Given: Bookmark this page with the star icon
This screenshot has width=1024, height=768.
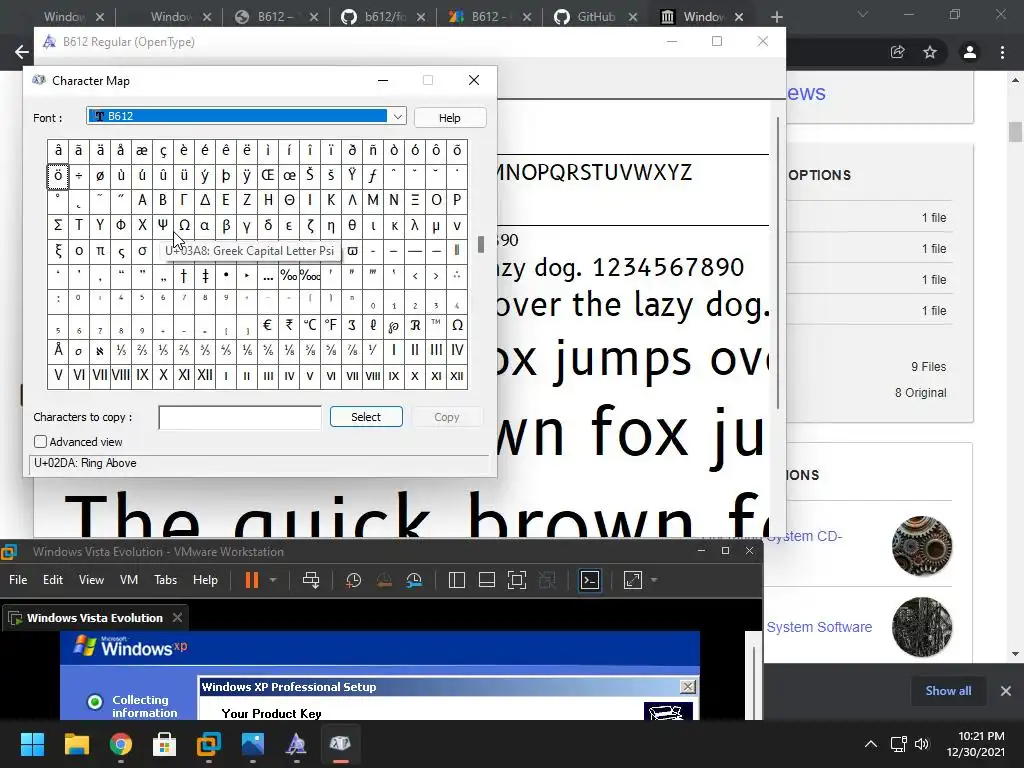Looking at the screenshot, I should click(x=930, y=52).
